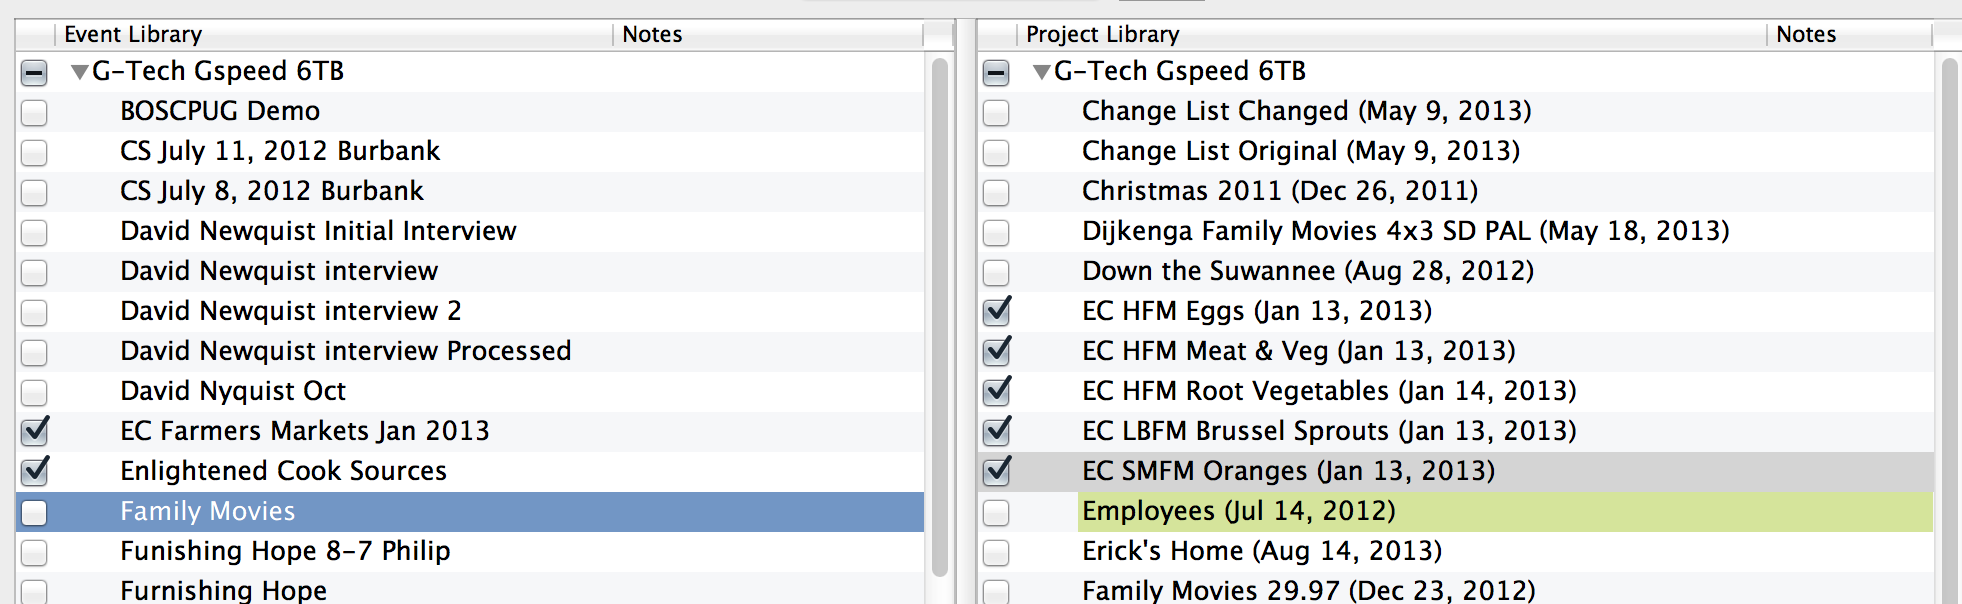Click the Event Library column header
This screenshot has width=1962, height=604.
pyautogui.click(x=334, y=34)
